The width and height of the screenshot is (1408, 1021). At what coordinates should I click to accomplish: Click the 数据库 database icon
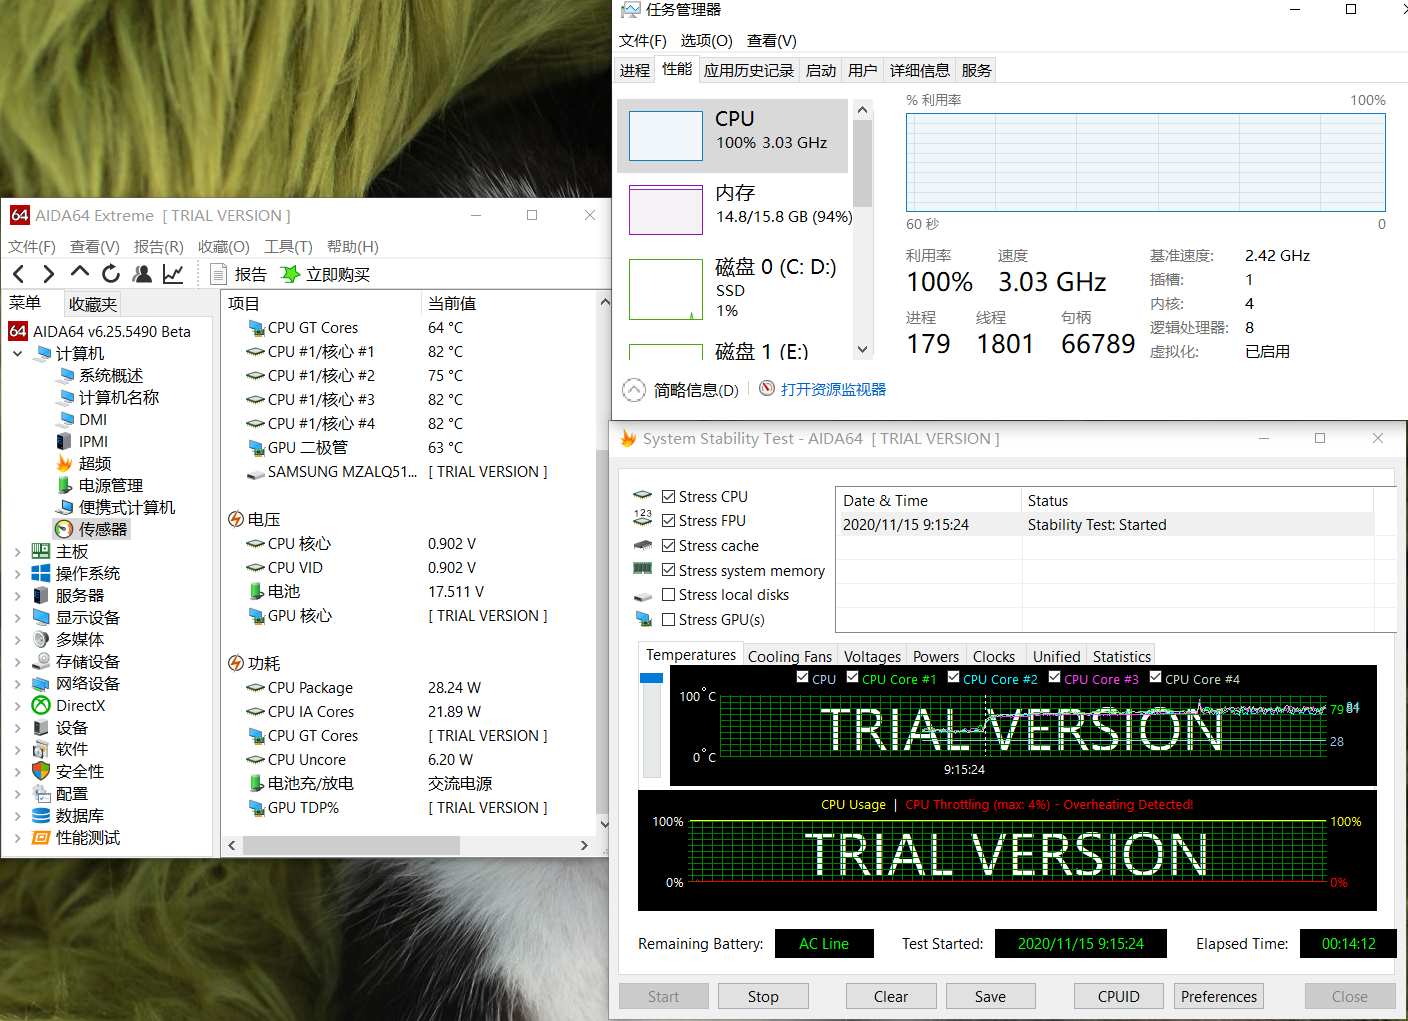(41, 815)
